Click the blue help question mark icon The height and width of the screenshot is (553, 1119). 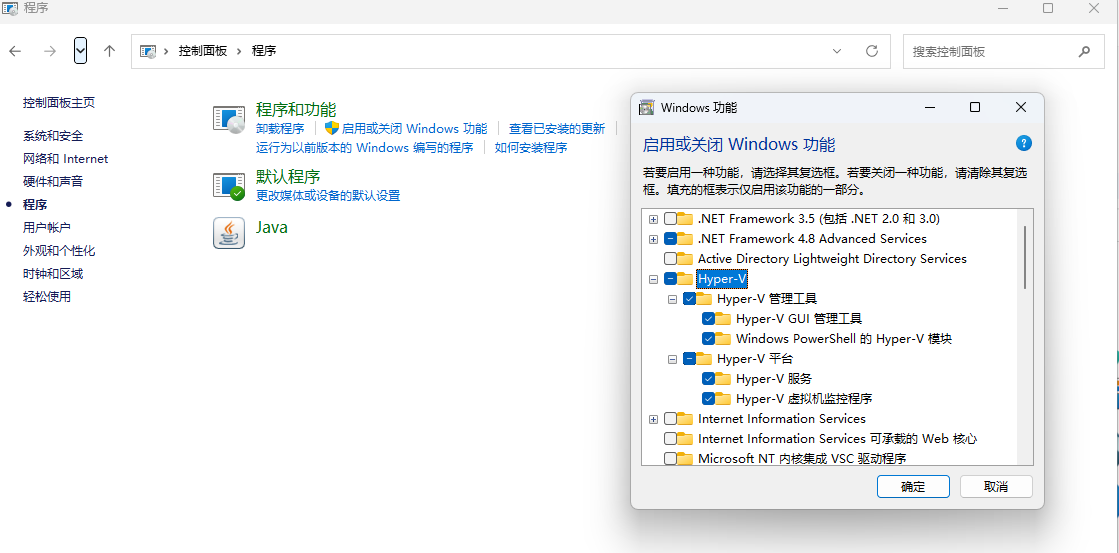click(1023, 143)
